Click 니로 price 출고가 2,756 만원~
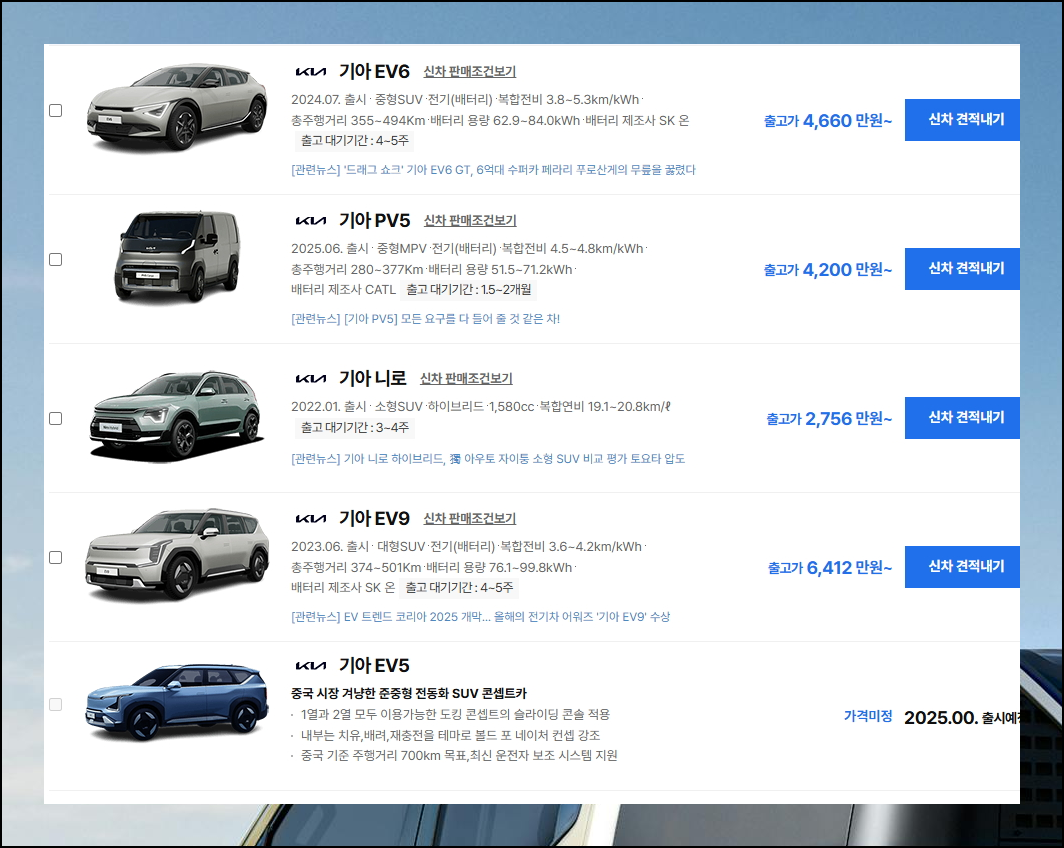1064x848 pixels. pos(829,419)
